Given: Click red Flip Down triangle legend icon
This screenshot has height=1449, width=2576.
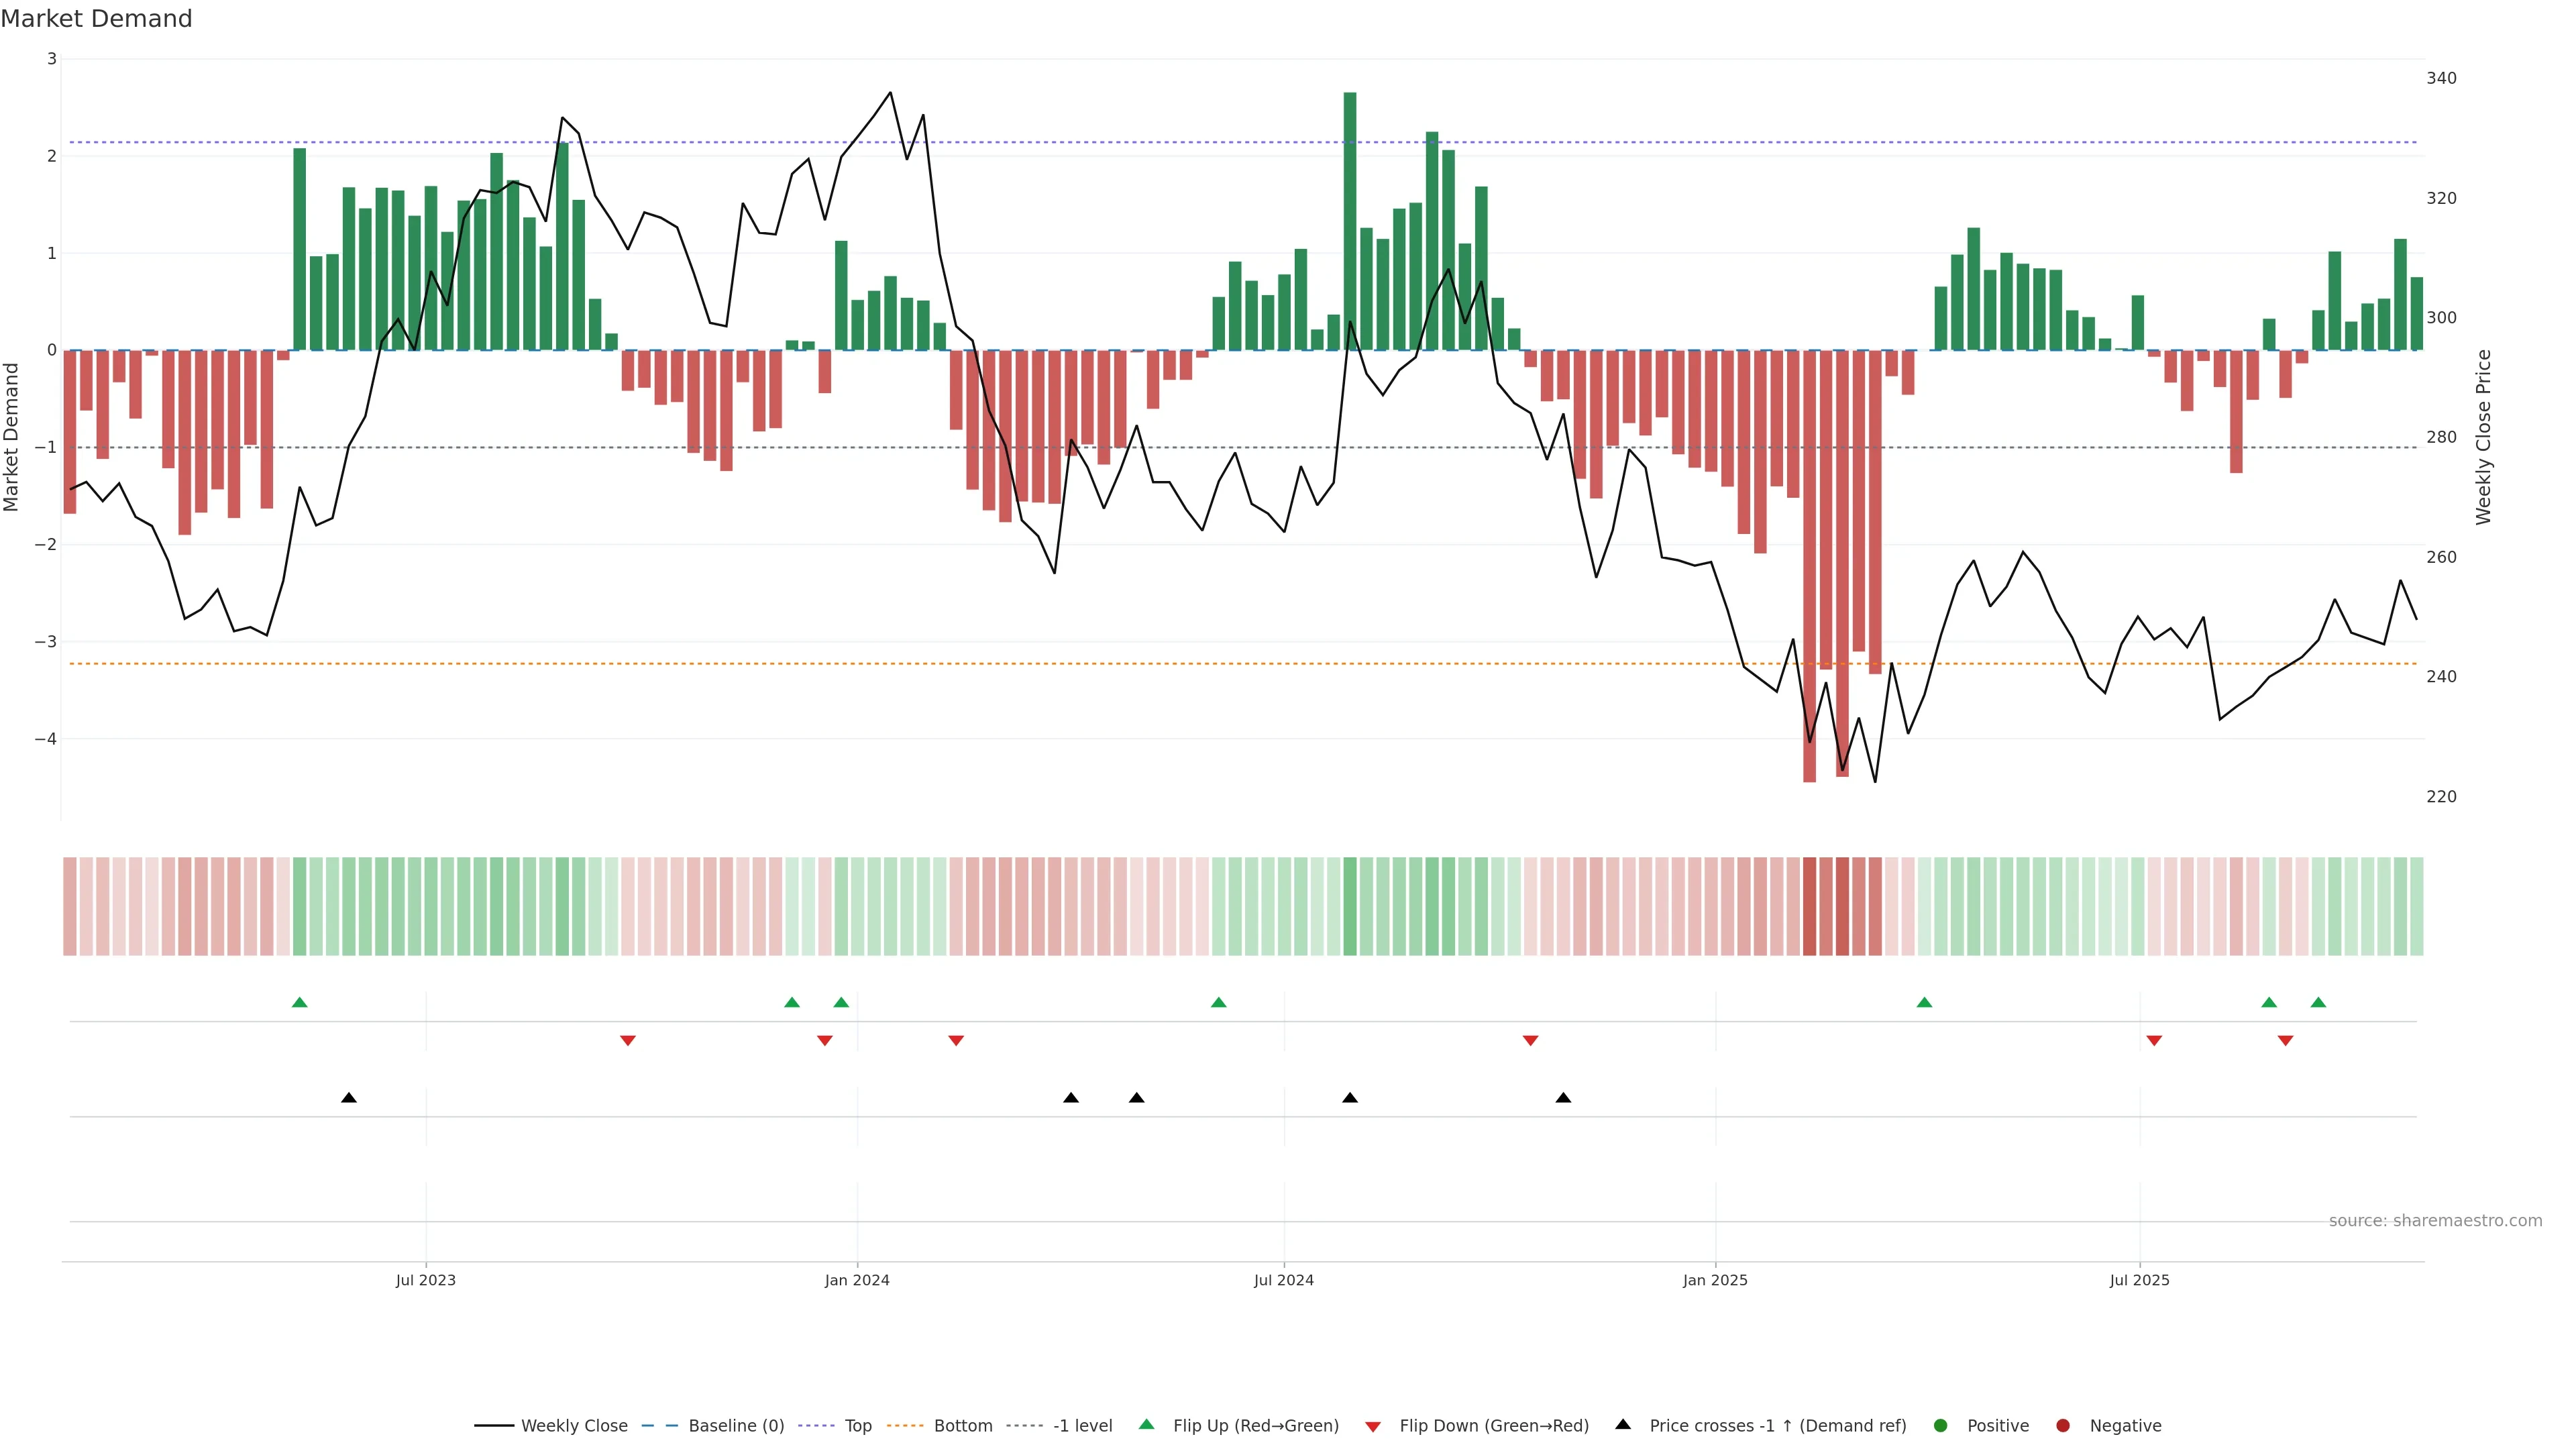Looking at the screenshot, I should tap(1373, 1427).
